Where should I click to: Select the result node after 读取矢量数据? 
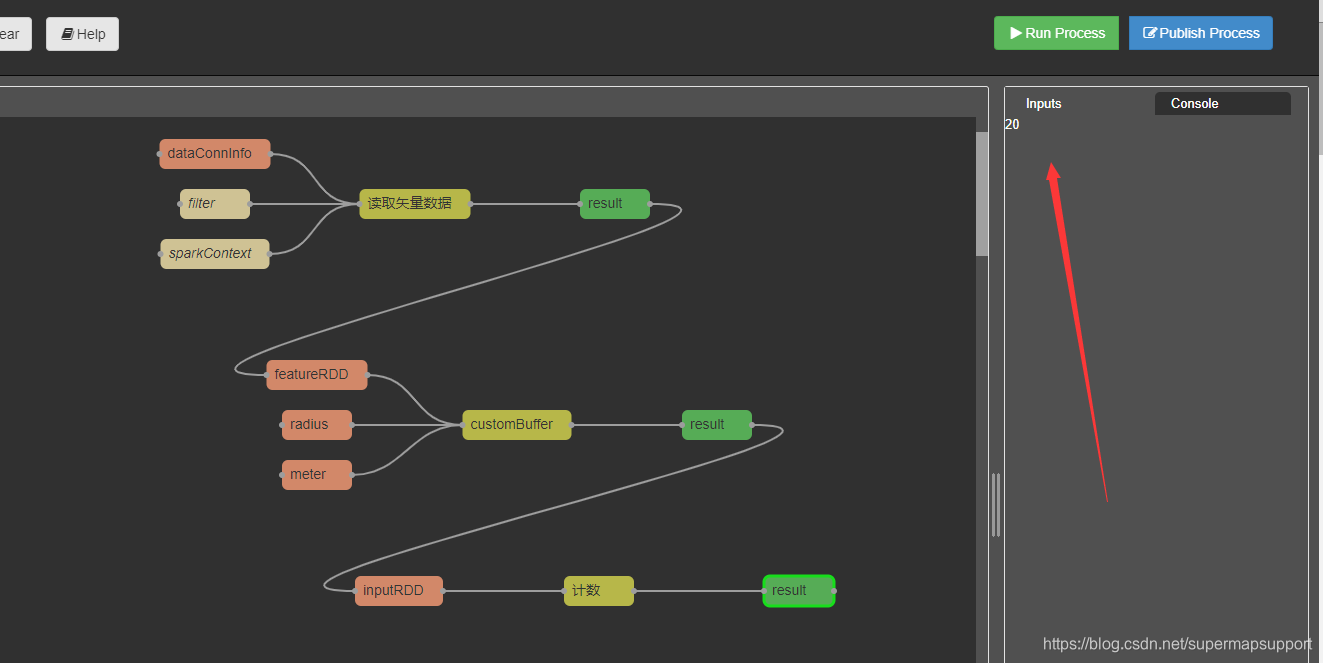(615, 204)
